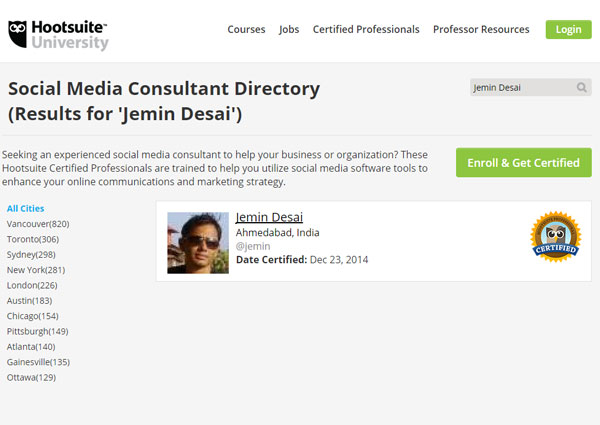Filter by Vancouver(820)
The image size is (600, 425).
point(38,224)
